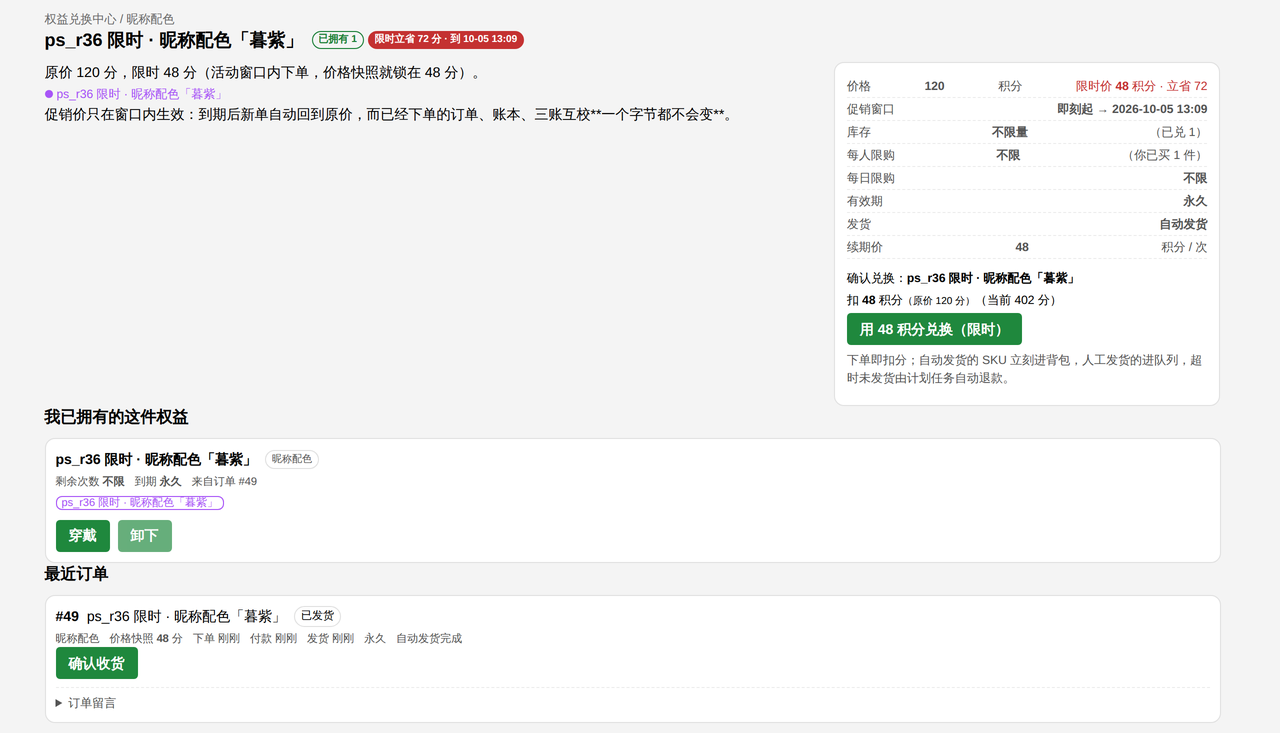Open 昵称配色 breadcrumb link
The image size is (1280, 733).
(x=150, y=19)
